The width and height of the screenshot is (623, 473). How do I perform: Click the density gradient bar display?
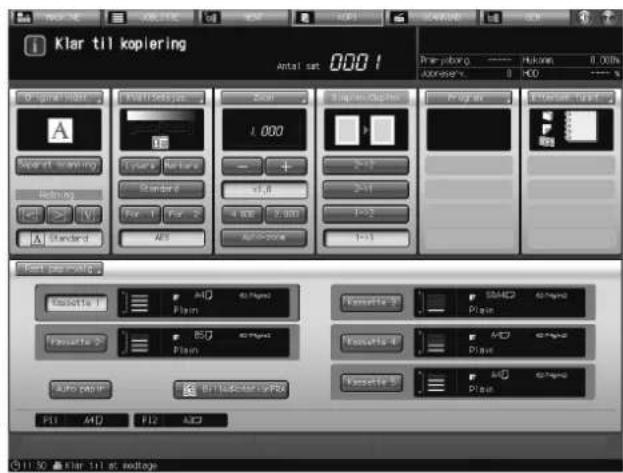[161, 116]
